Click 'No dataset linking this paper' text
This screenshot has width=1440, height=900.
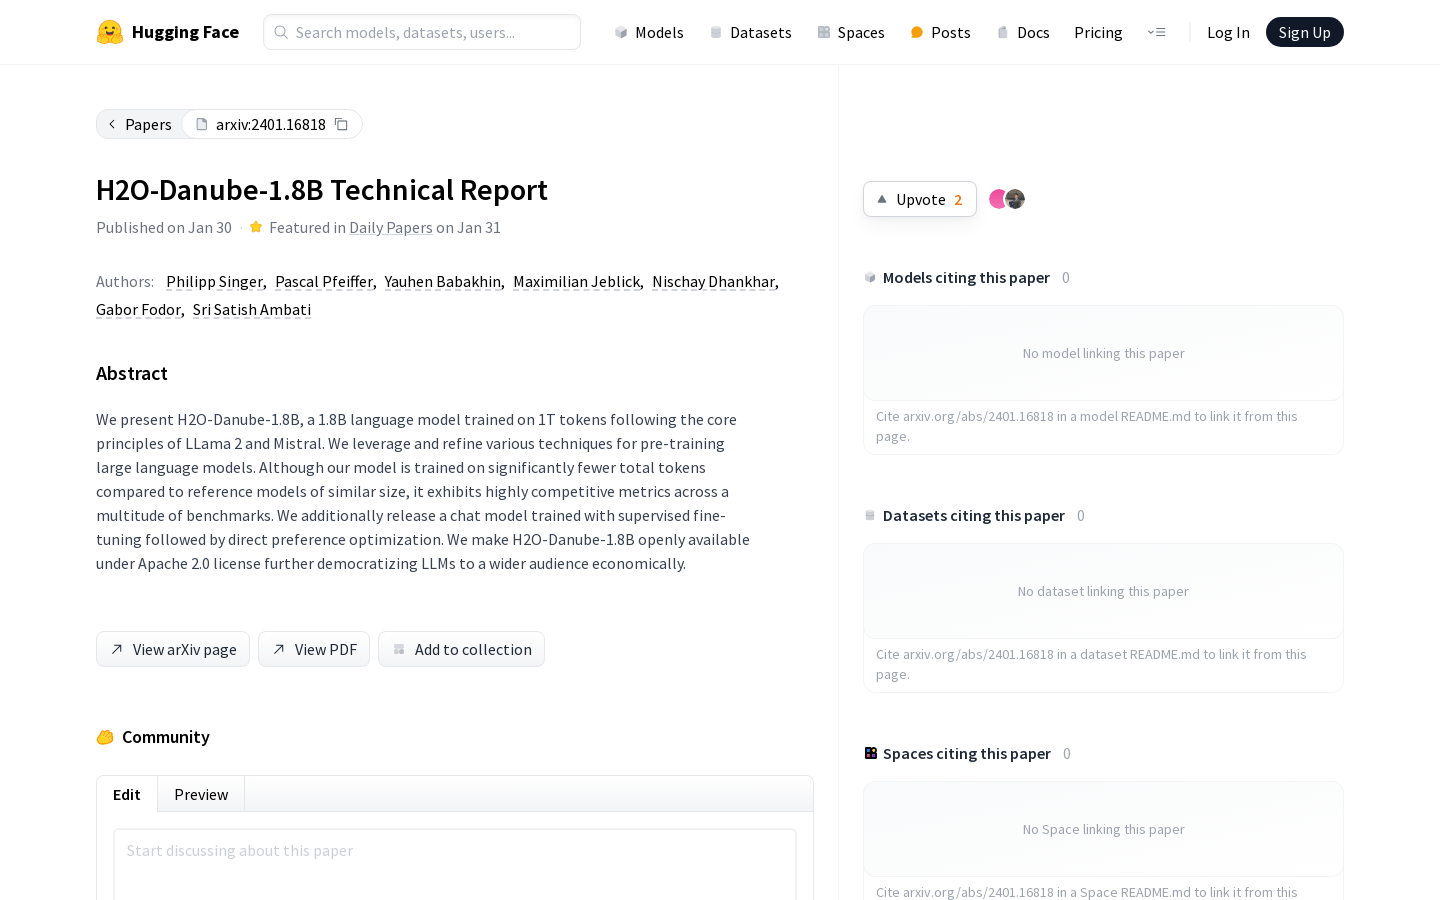pyautogui.click(x=1103, y=591)
